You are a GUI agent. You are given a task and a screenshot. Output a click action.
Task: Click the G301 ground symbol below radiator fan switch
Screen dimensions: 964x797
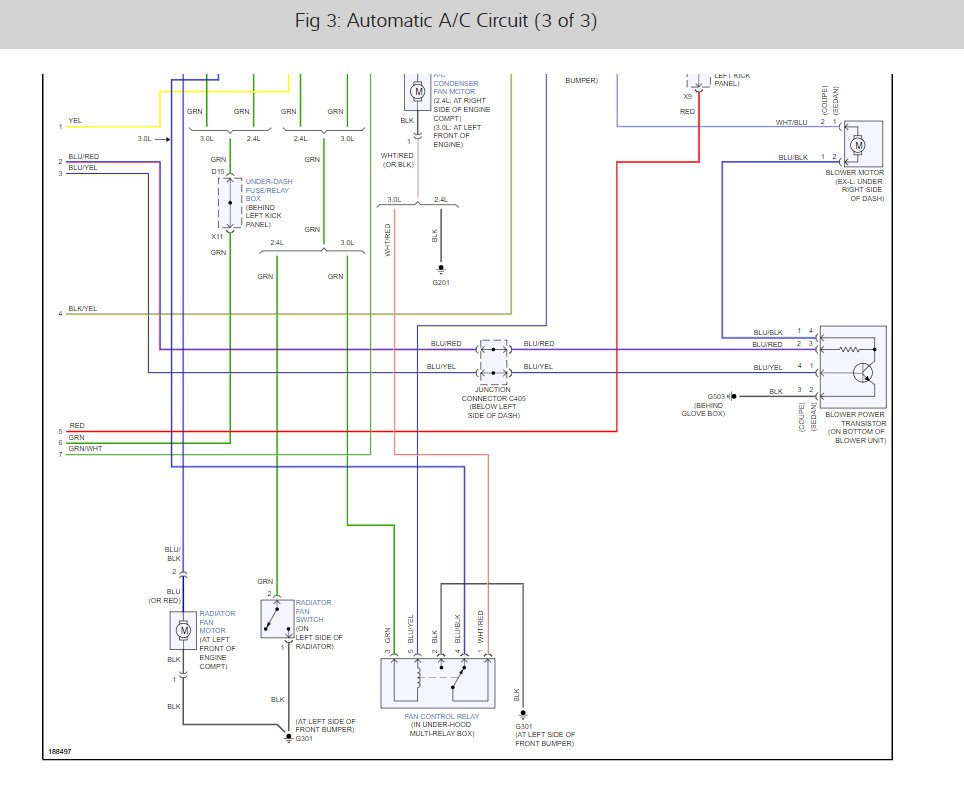[x=288, y=737]
